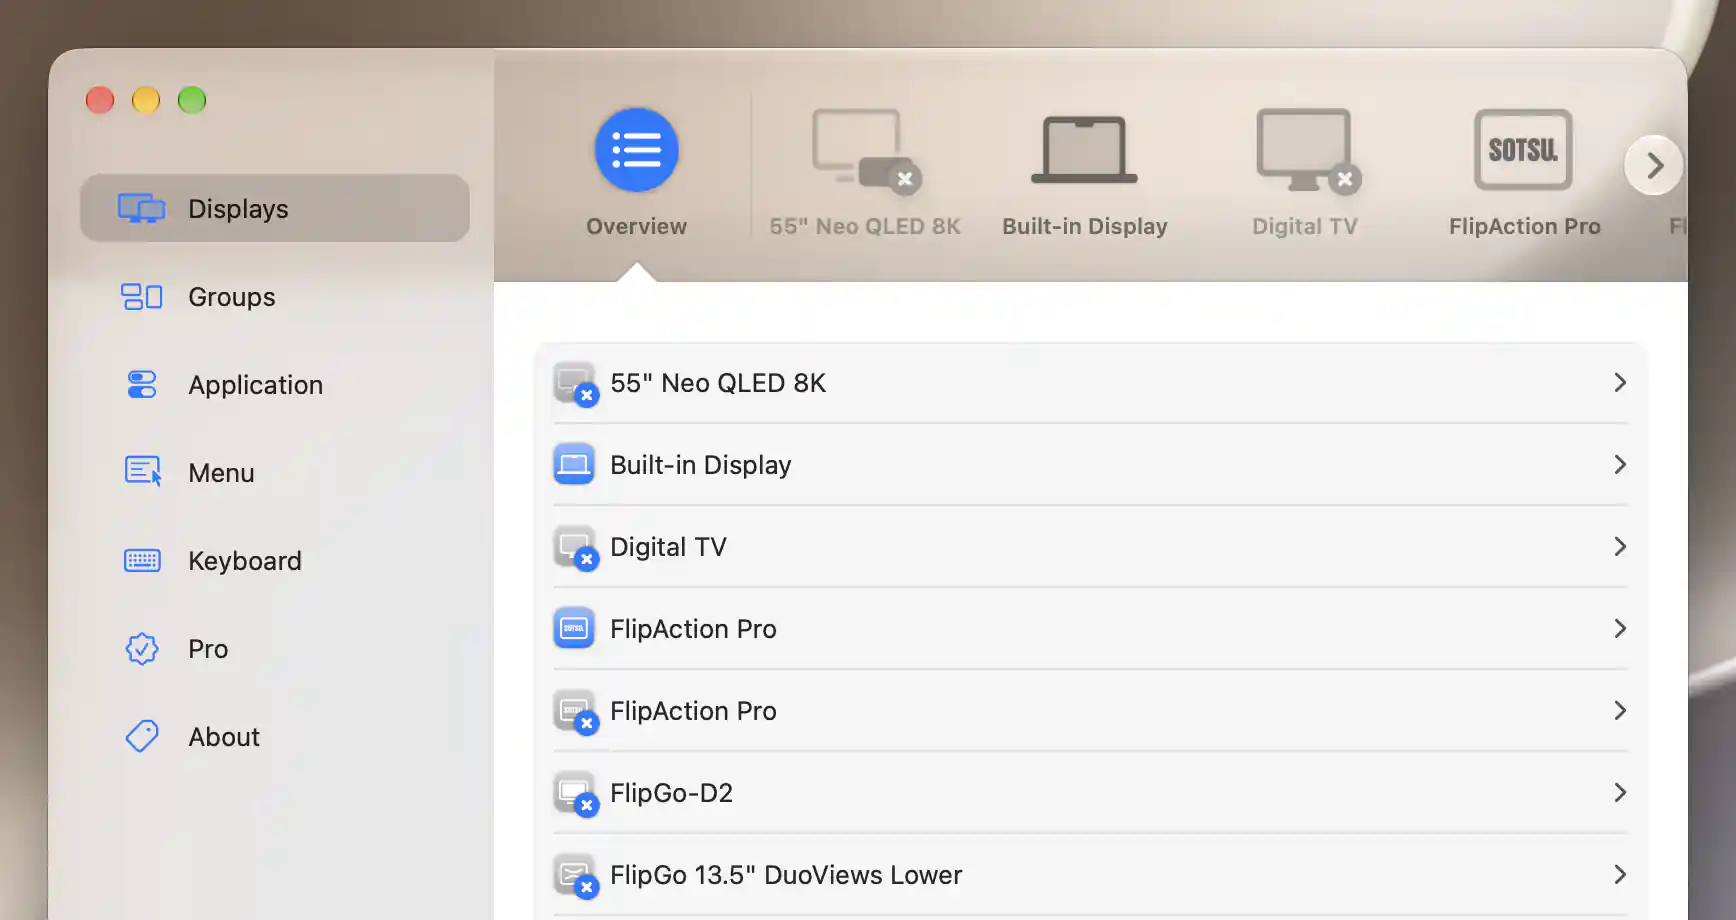Open the About section label
Screen dimensions: 1736x920
point(224,737)
